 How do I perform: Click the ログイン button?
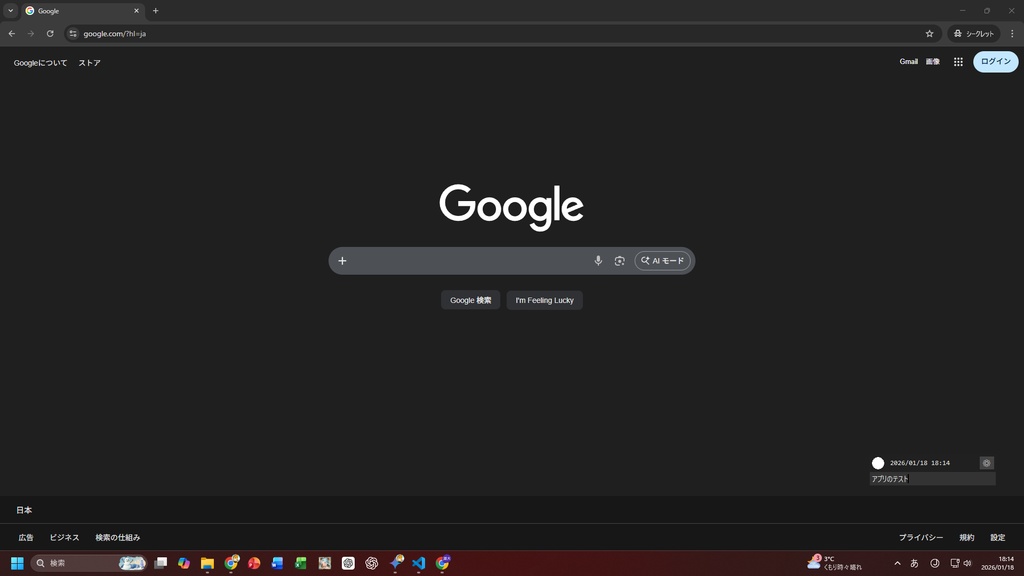(995, 61)
